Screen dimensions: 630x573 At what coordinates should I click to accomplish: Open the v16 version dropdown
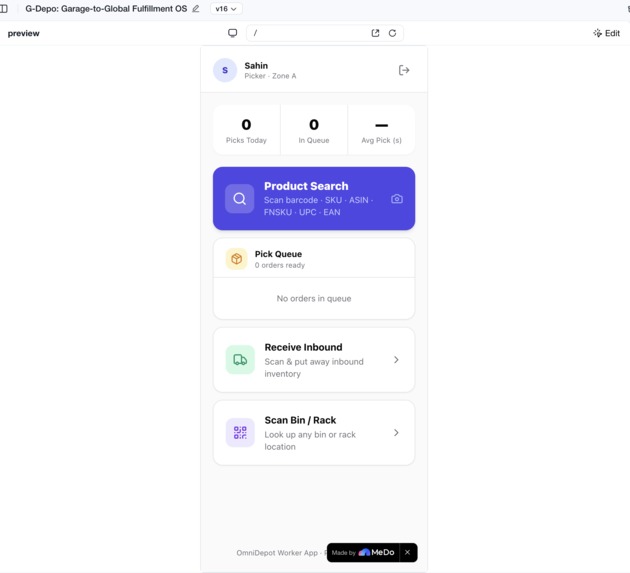tap(226, 8)
